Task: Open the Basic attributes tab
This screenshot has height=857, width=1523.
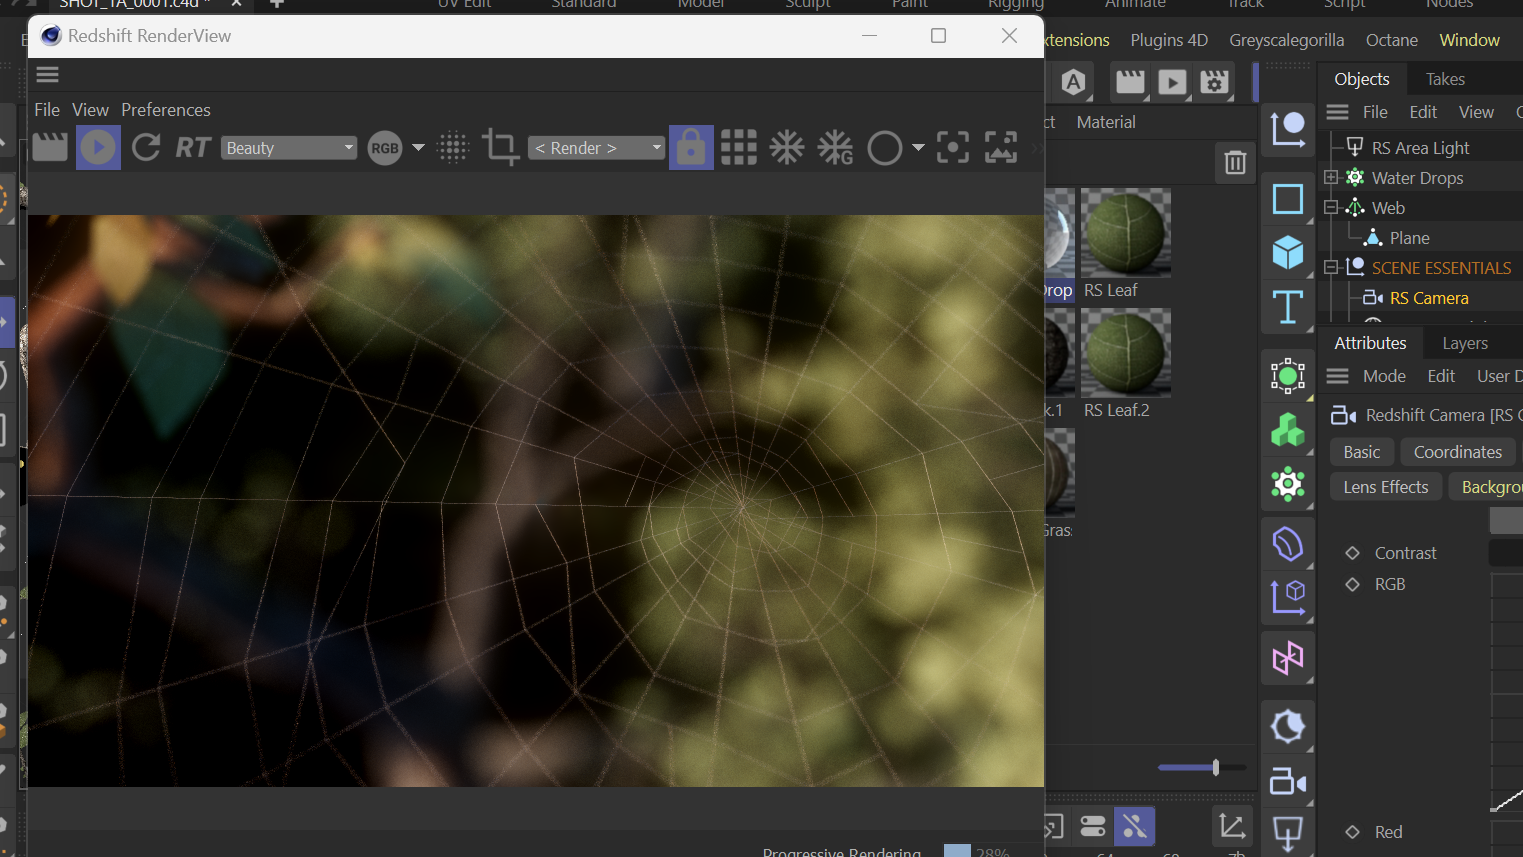Action: (1362, 452)
